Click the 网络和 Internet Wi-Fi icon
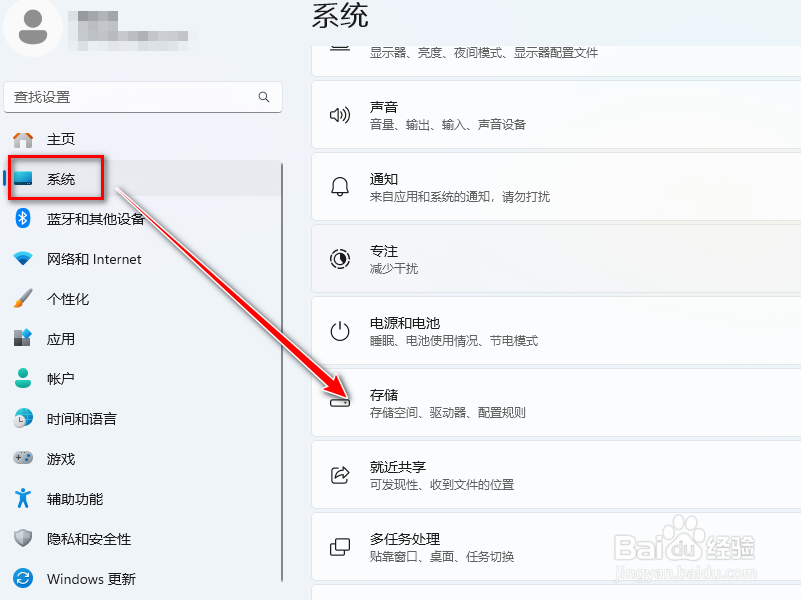The height and width of the screenshot is (600, 801). [25, 258]
